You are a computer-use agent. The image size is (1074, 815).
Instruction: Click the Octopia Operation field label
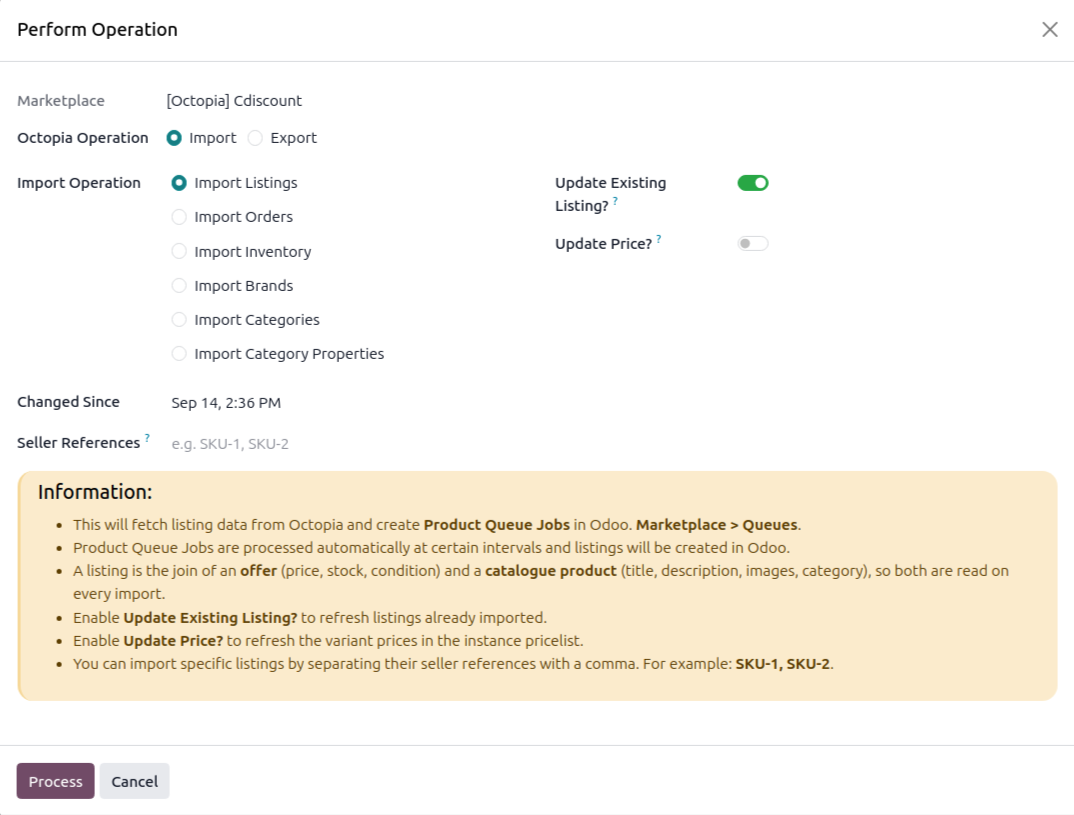82,138
